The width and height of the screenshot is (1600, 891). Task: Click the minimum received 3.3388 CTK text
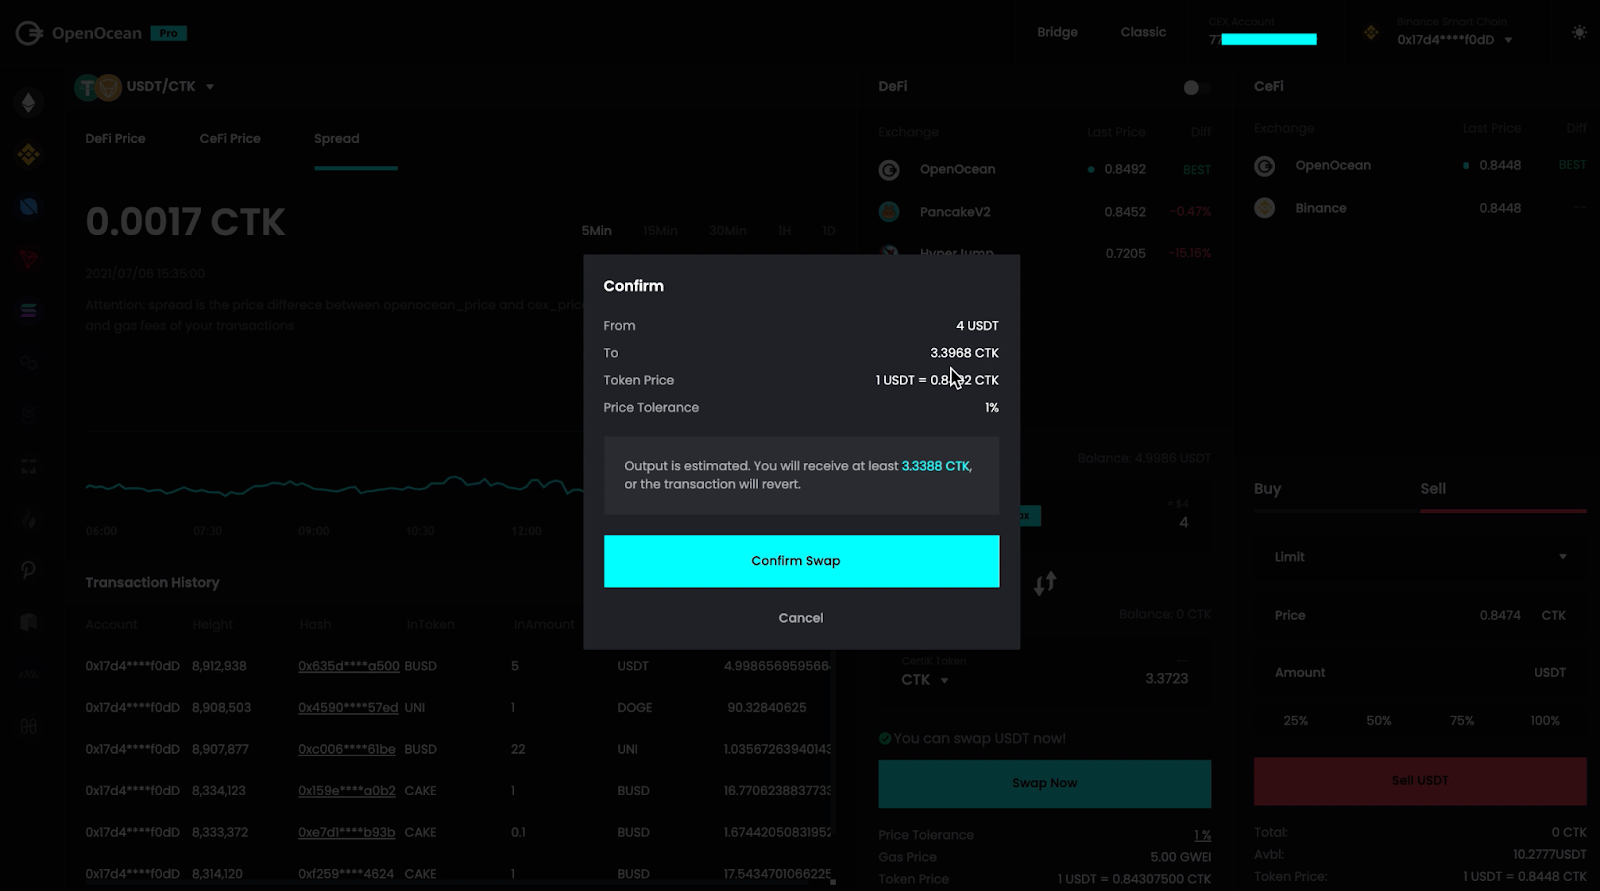point(935,466)
